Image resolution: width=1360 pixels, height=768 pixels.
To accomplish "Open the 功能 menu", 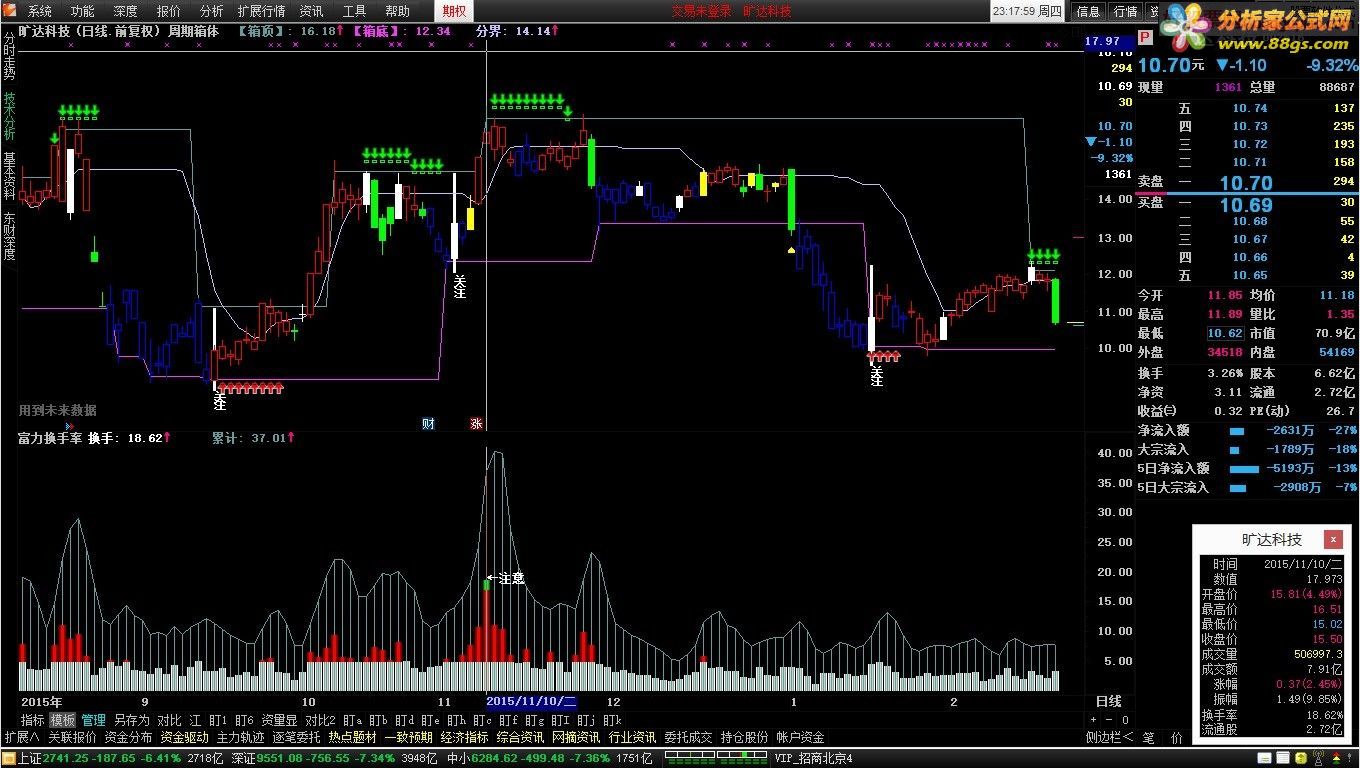I will pyautogui.click(x=82, y=11).
